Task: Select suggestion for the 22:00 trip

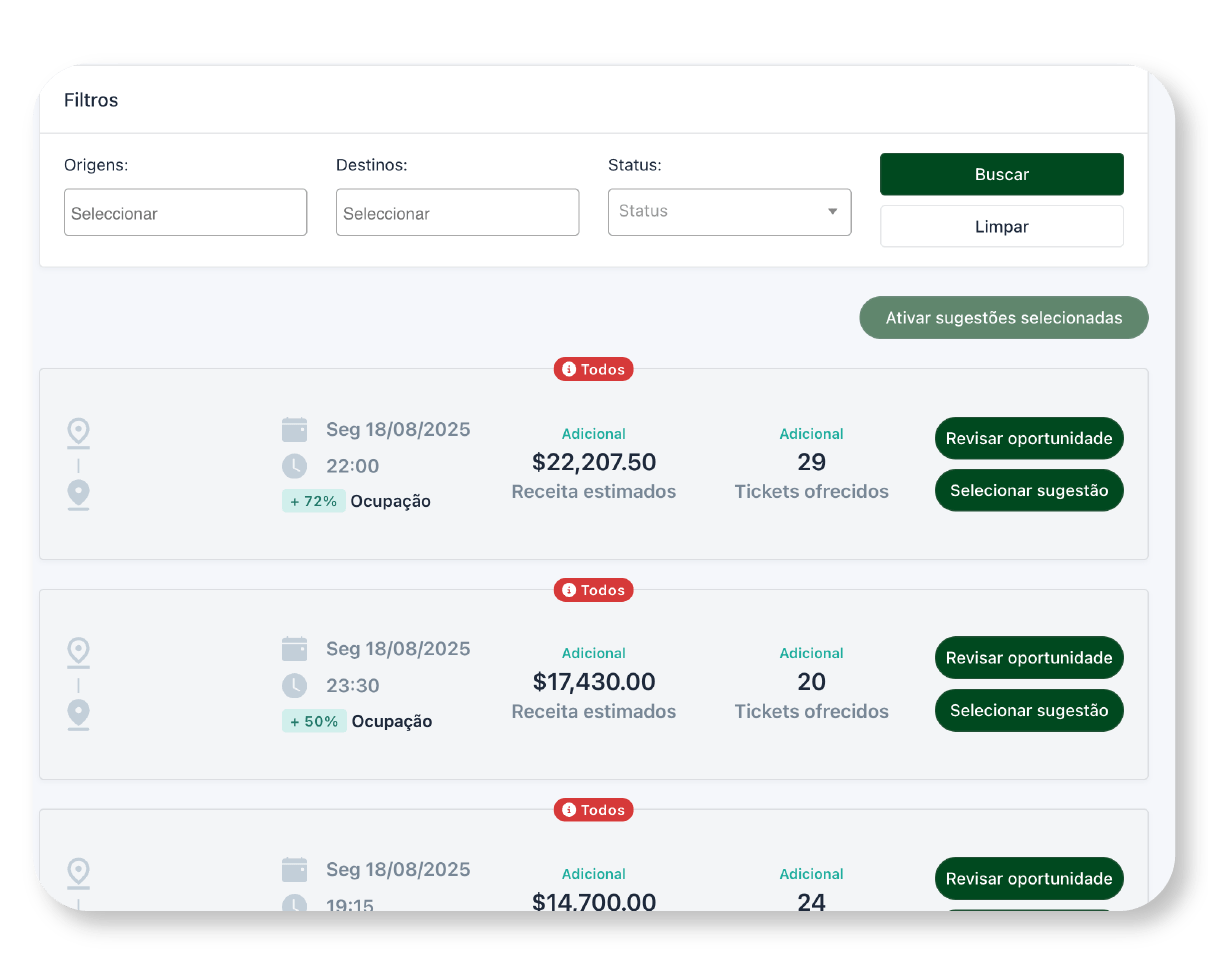Action: pos(1029,491)
